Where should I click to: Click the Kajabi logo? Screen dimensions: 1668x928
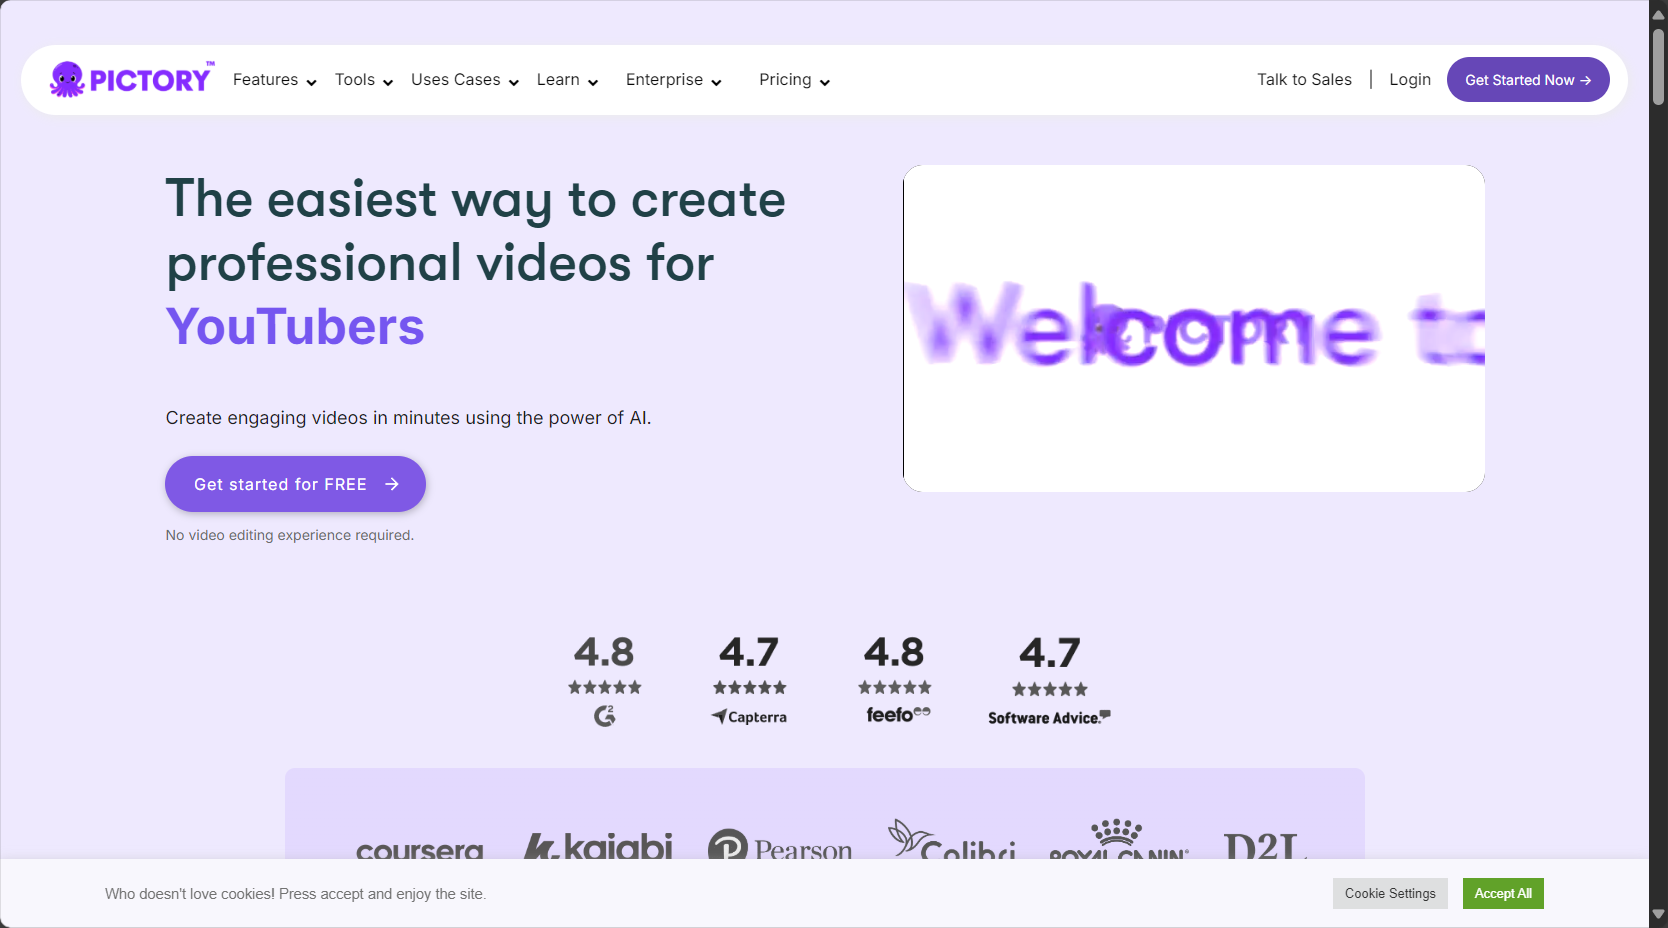point(598,846)
